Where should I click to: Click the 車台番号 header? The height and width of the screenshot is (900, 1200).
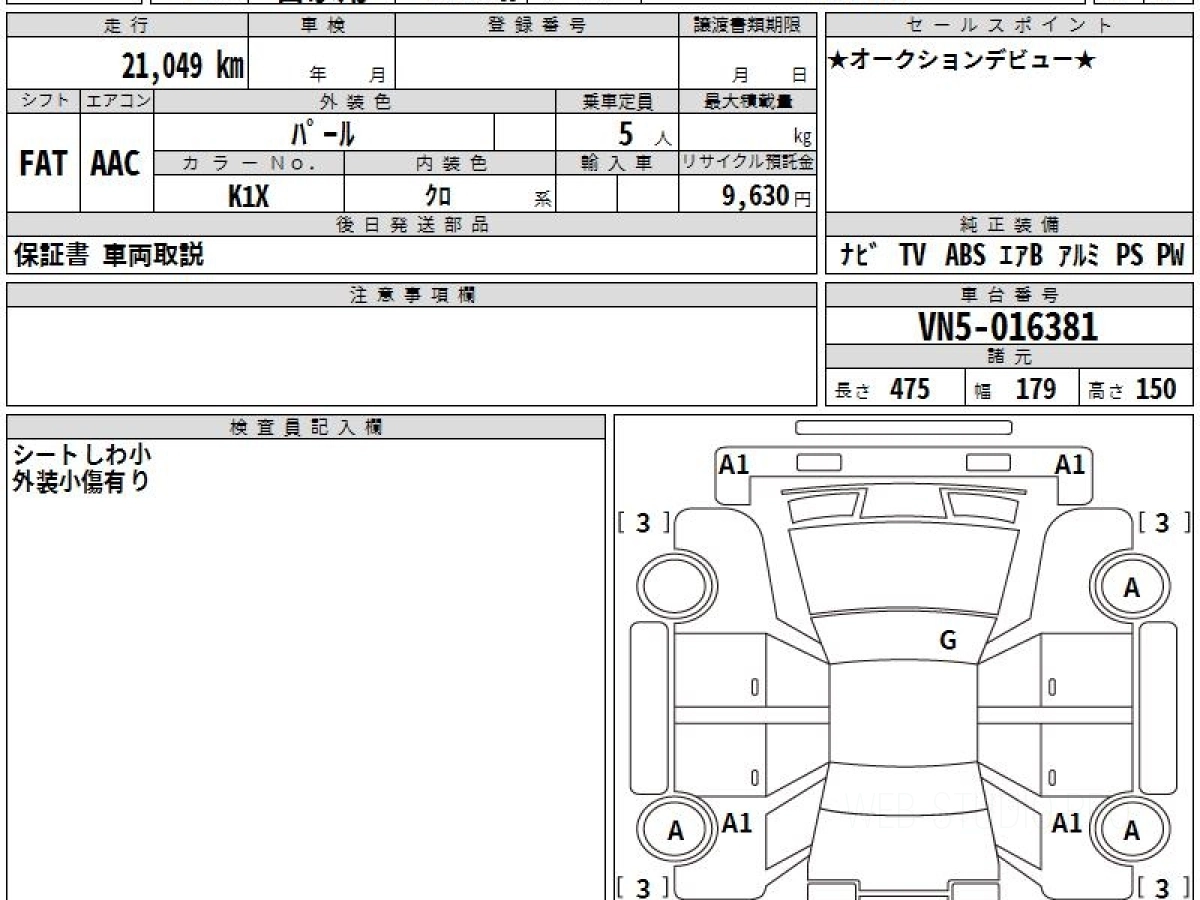pyautogui.click(x=1010, y=295)
